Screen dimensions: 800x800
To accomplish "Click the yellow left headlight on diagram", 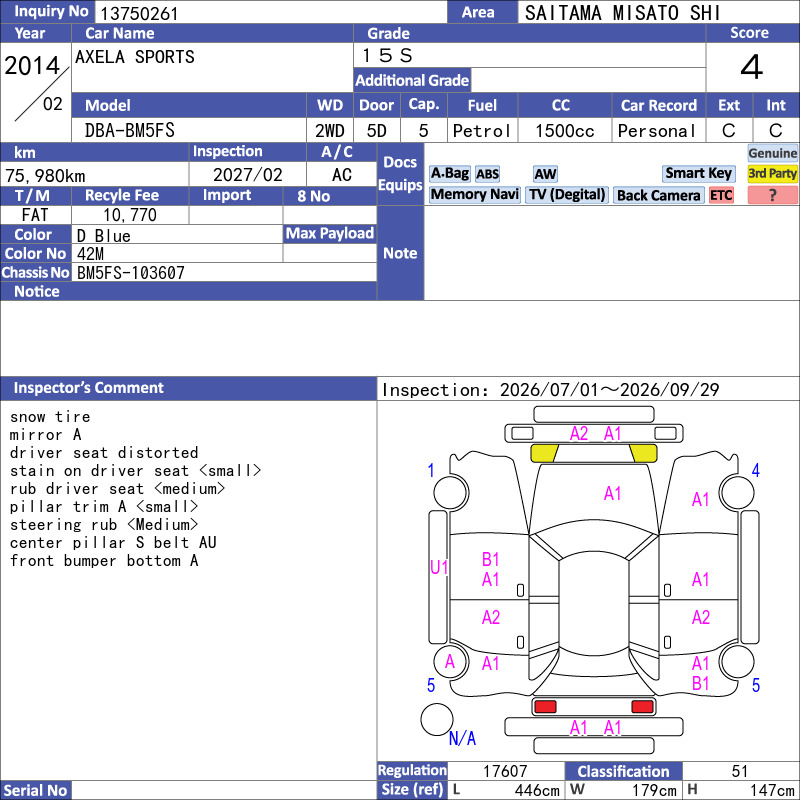I will (544, 453).
